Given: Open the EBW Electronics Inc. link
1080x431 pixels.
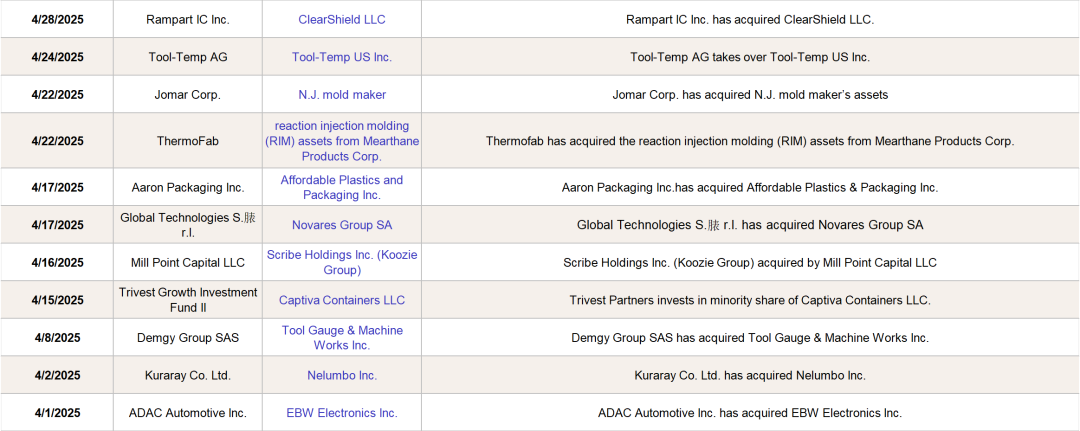Looking at the screenshot, I should point(341,413).
